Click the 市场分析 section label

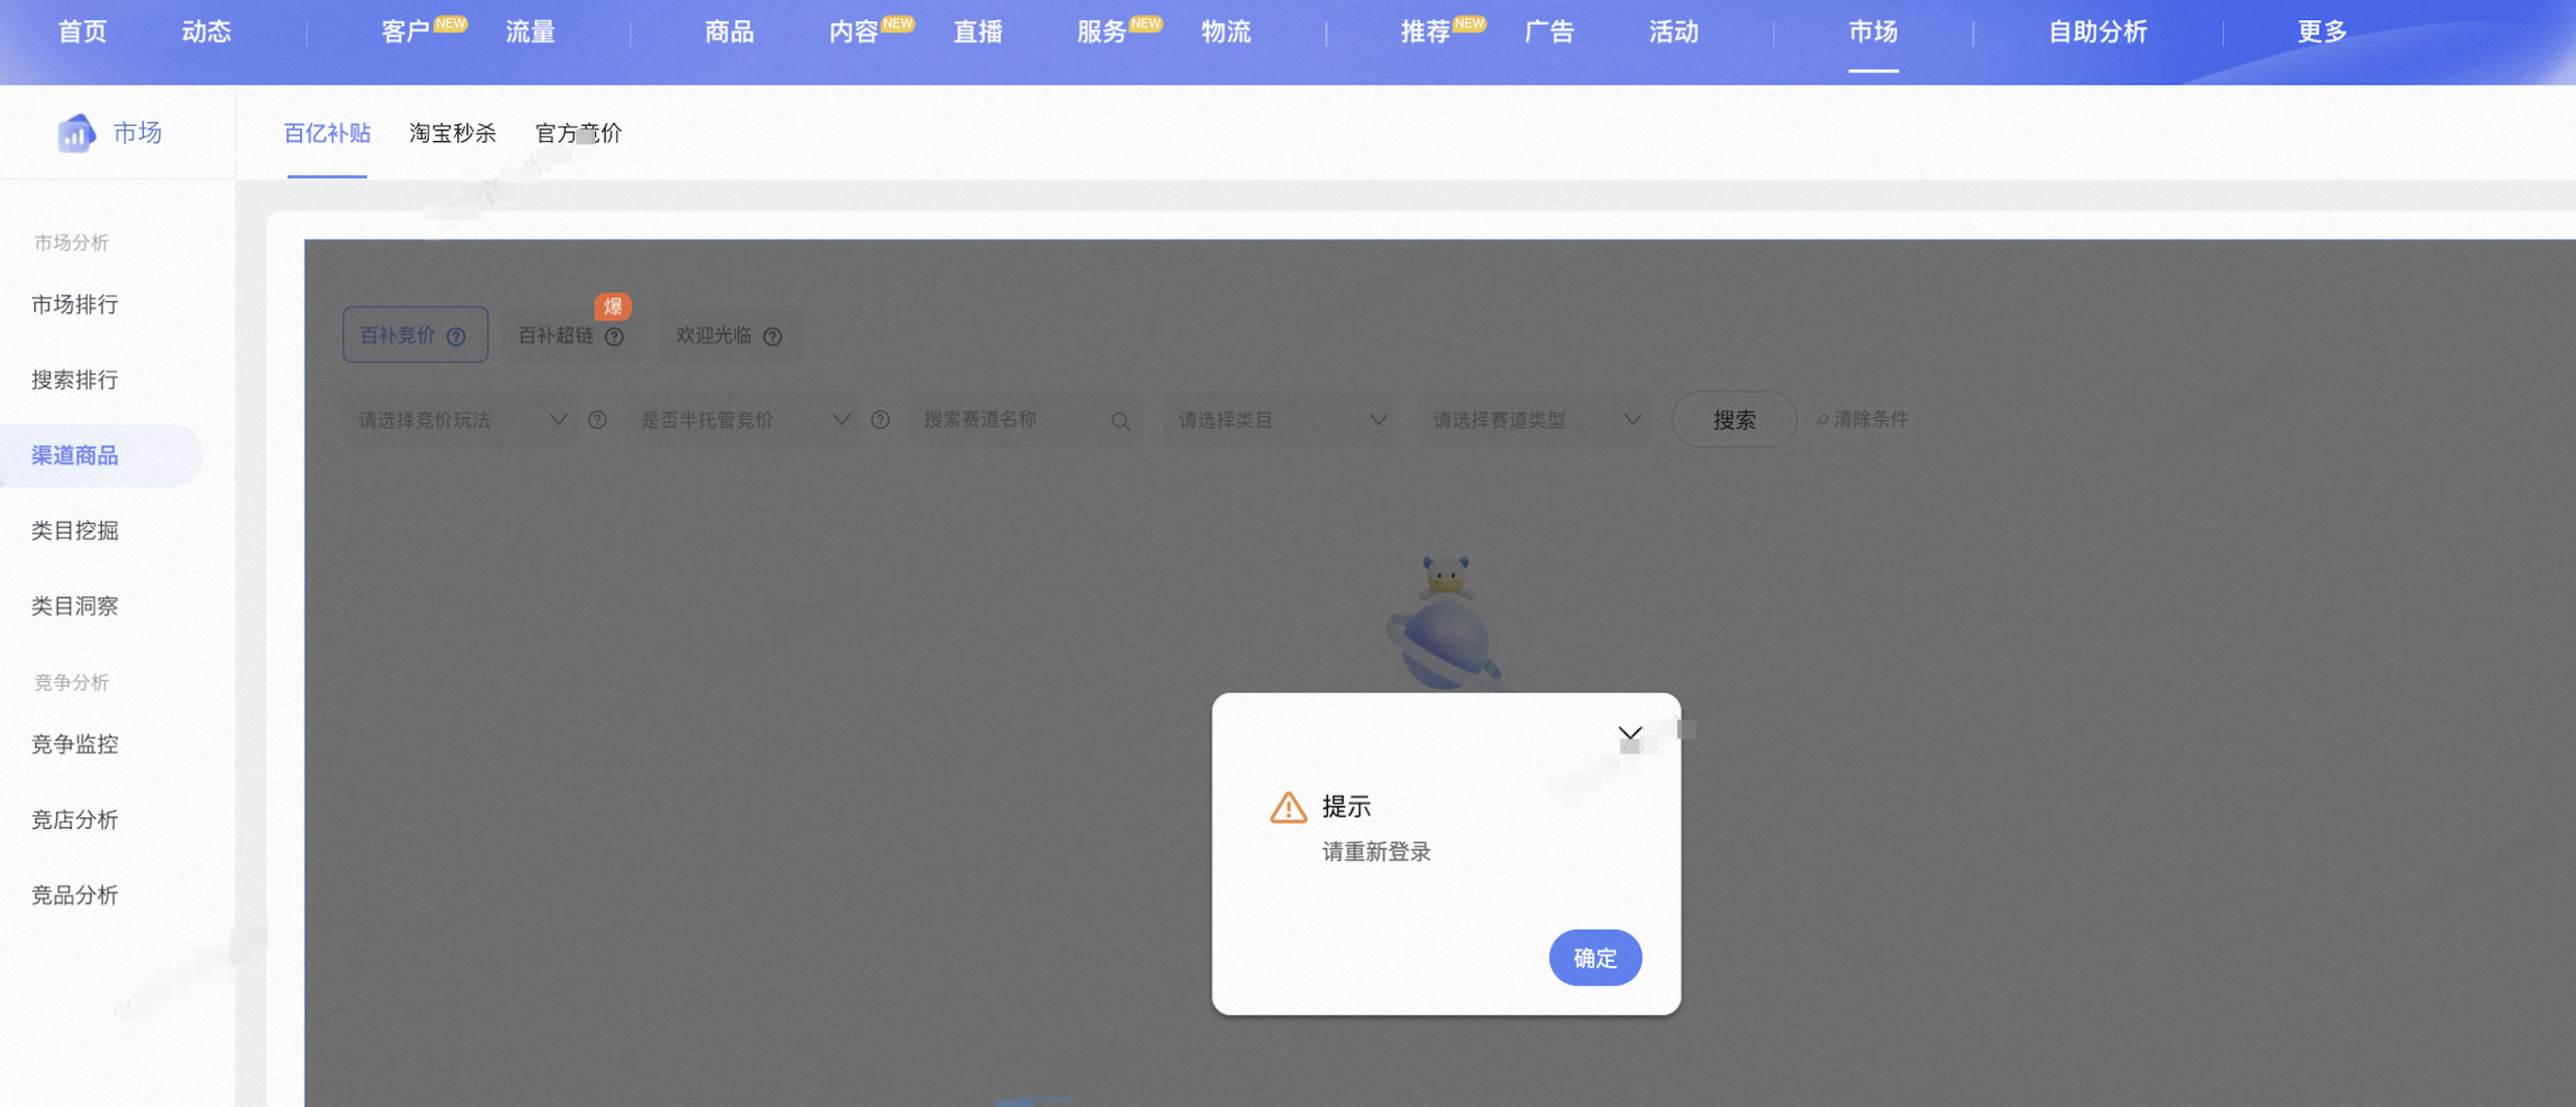tap(71, 243)
